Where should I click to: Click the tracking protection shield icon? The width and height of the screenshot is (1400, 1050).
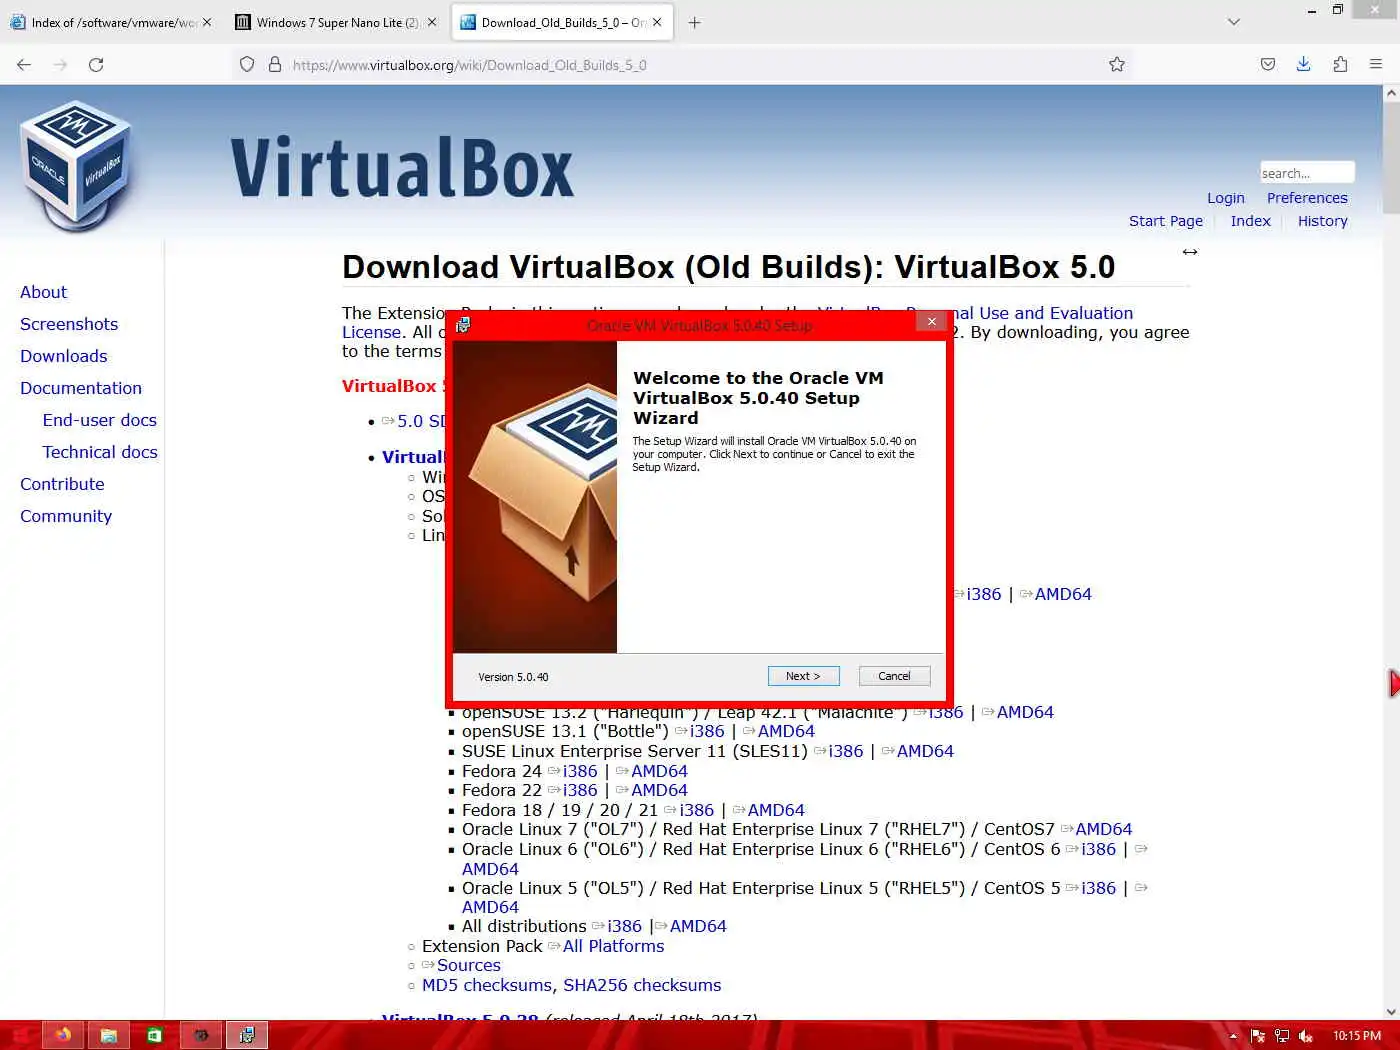247,64
